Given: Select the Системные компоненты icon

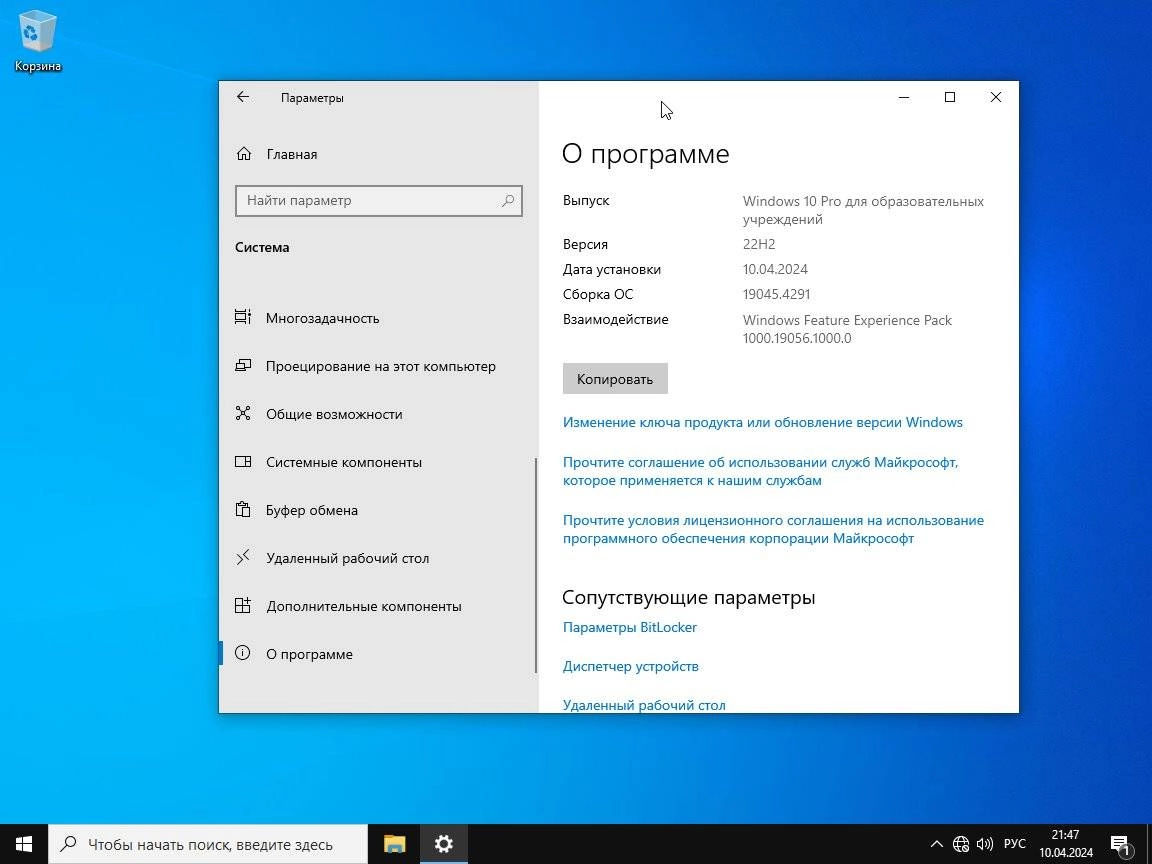Looking at the screenshot, I should [242, 461].
